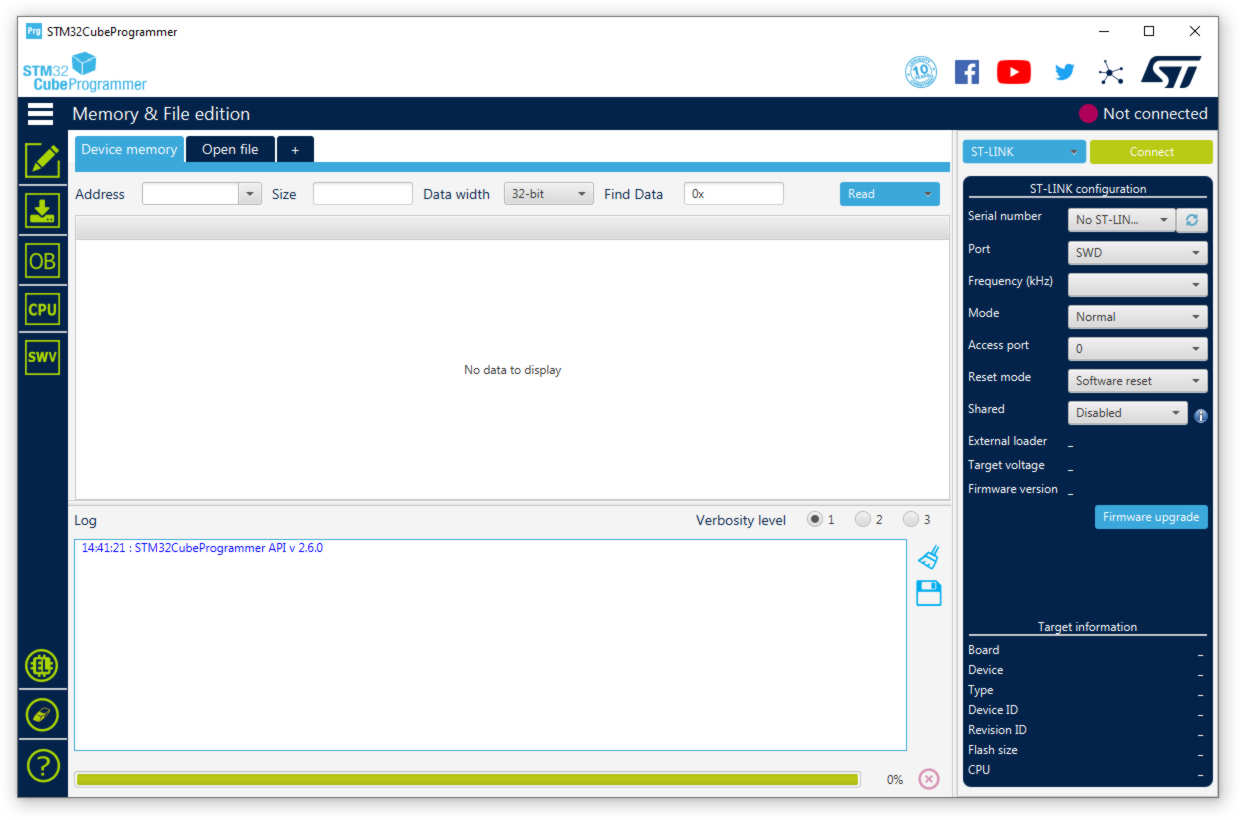This screenshot has width=1240, height=820.
Task: Open the Shared Disabled dropdown
Action: 1128,413
